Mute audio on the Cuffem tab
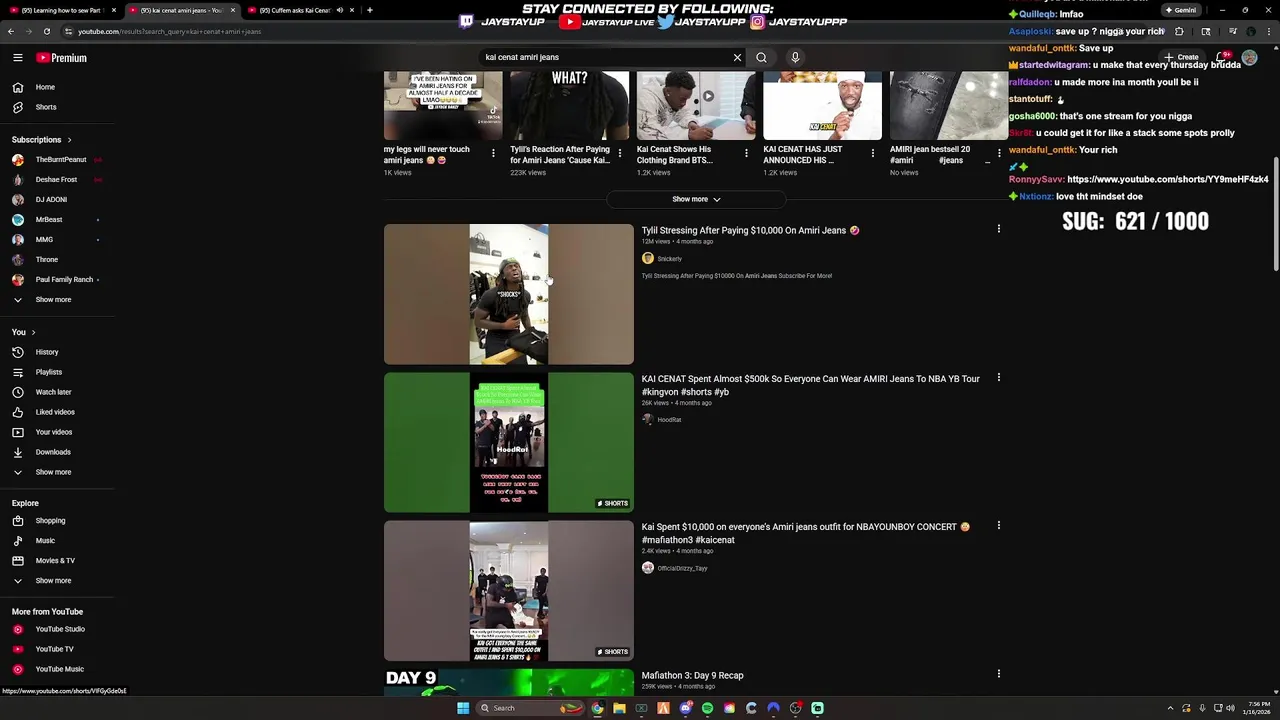The image size is (1280, 720). coord(339,10)
